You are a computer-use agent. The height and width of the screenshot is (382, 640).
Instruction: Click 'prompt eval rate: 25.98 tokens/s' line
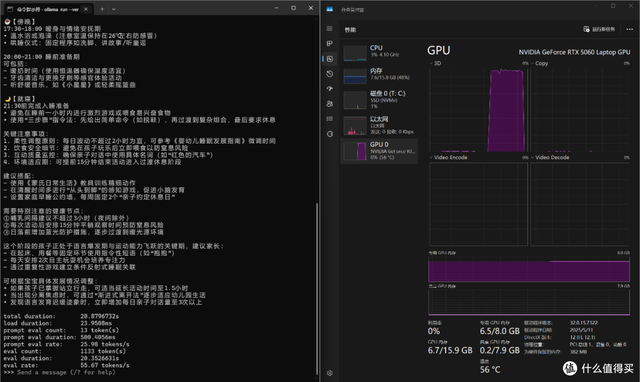(66, 344)
